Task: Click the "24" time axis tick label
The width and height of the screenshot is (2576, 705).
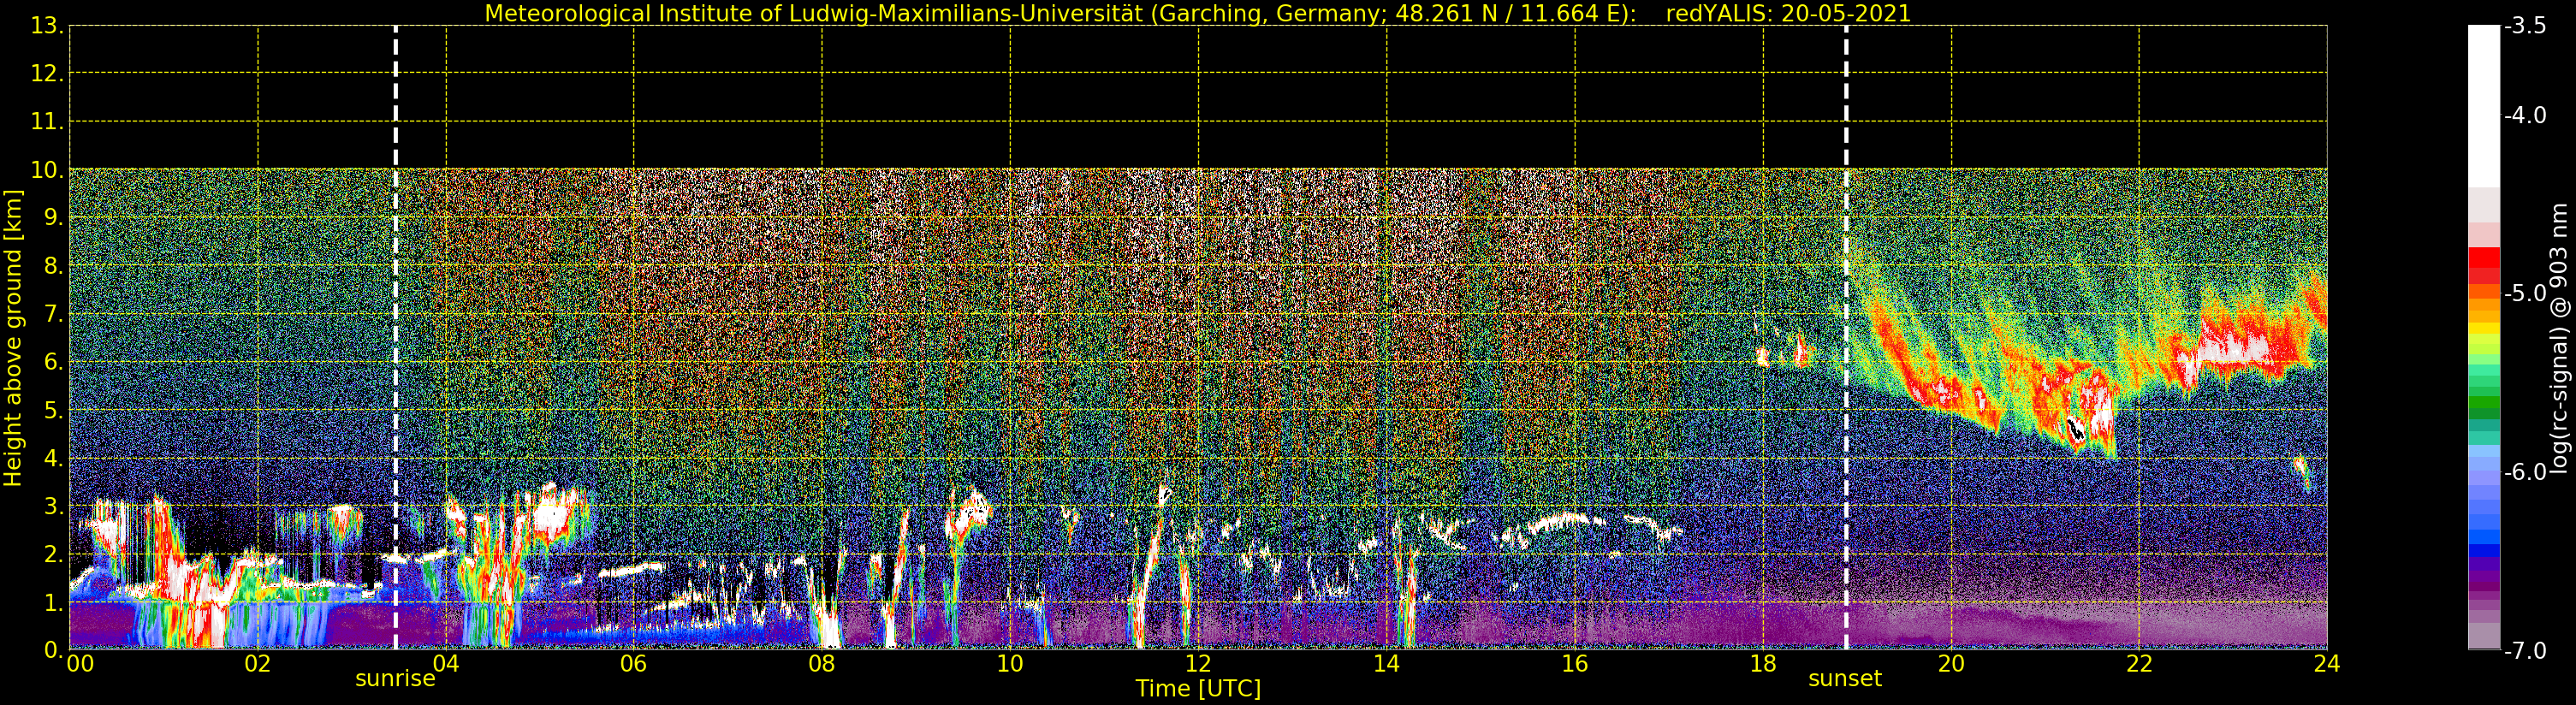Action: [2327, 663]
